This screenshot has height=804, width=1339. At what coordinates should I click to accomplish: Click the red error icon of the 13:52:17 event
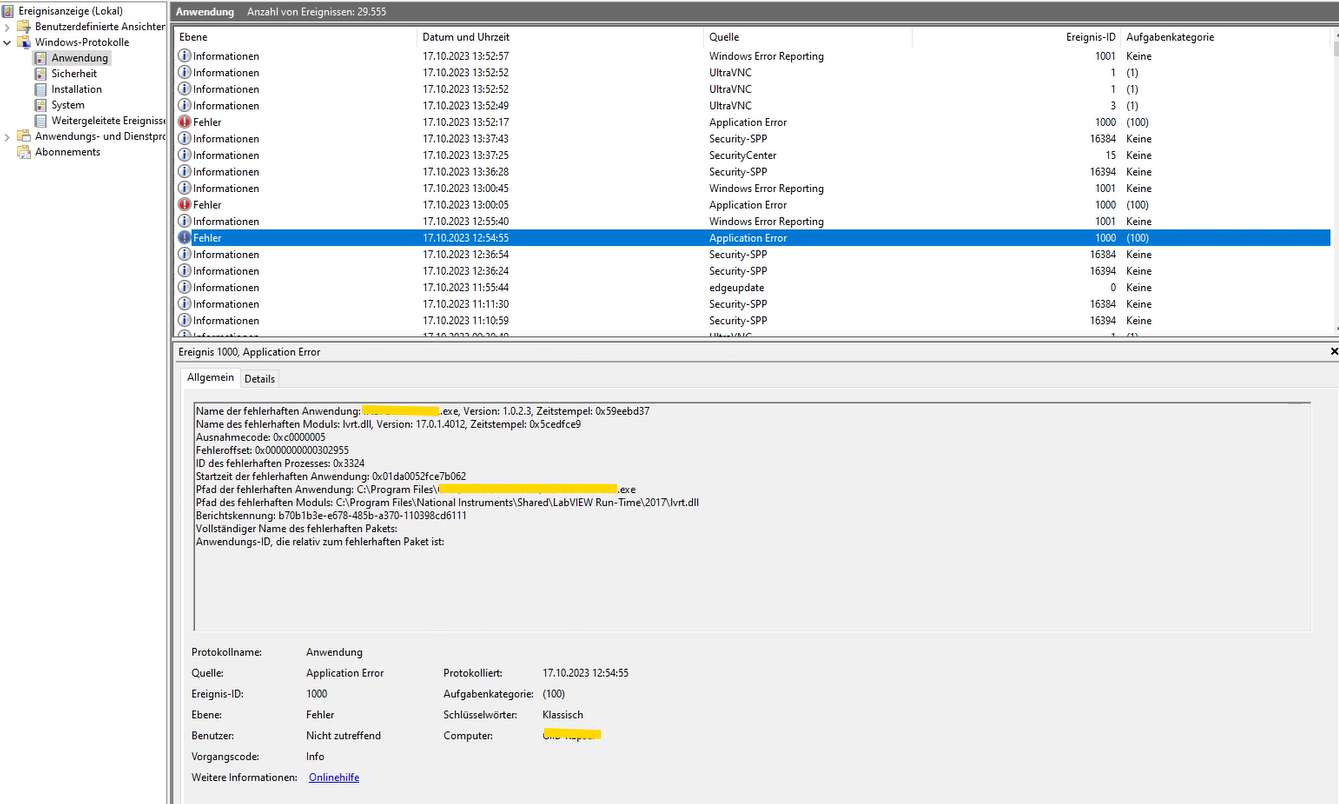click(184, 122)
